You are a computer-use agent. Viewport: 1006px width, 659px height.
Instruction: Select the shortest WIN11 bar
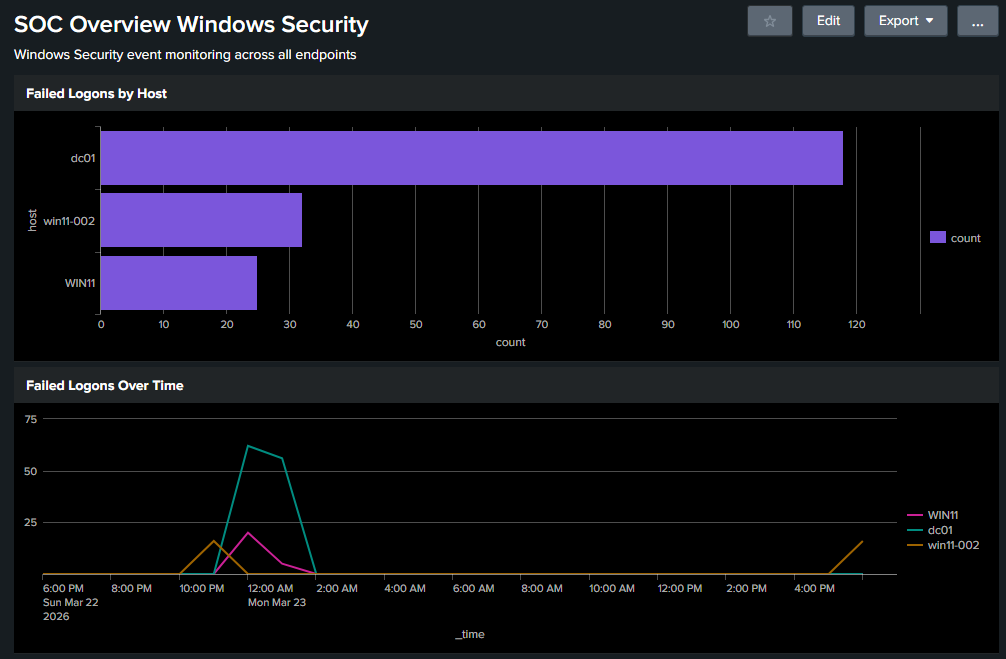click(178, 283)
